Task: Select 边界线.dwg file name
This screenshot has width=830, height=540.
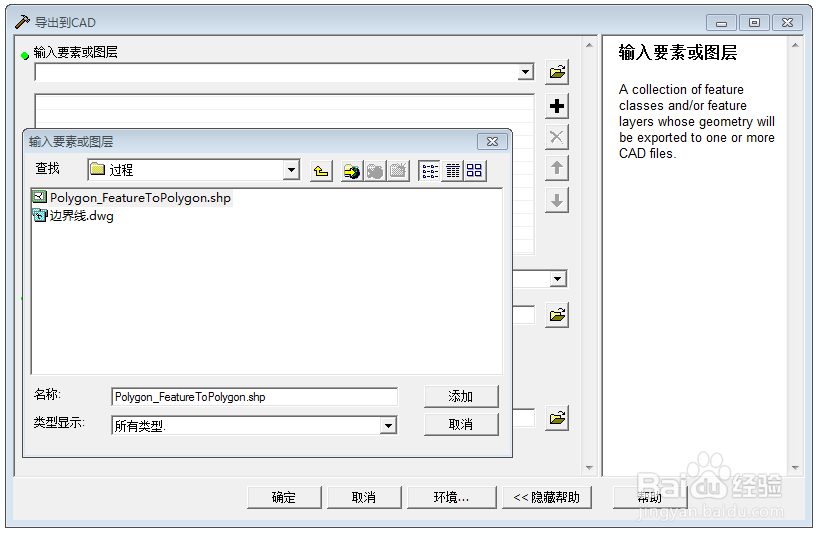Action: click(x=82, y=216)
